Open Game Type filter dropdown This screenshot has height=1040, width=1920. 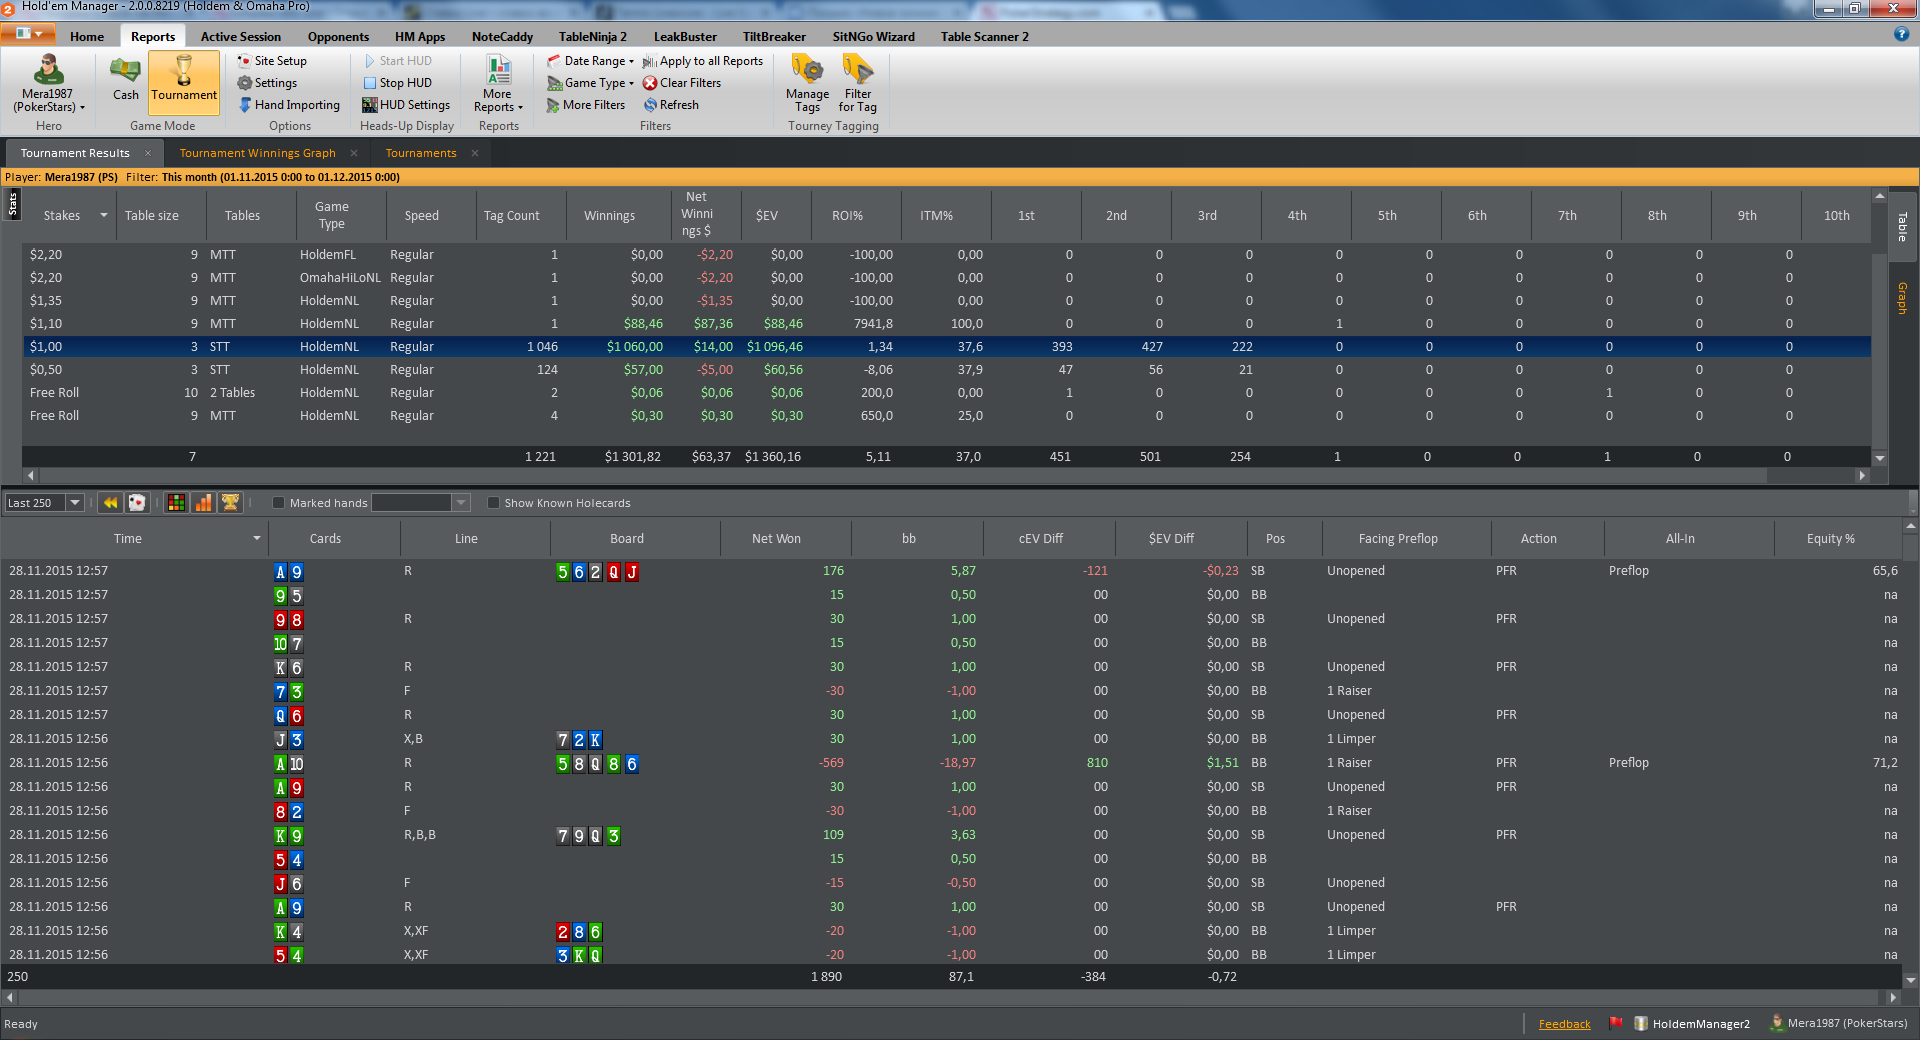[590, 83]
